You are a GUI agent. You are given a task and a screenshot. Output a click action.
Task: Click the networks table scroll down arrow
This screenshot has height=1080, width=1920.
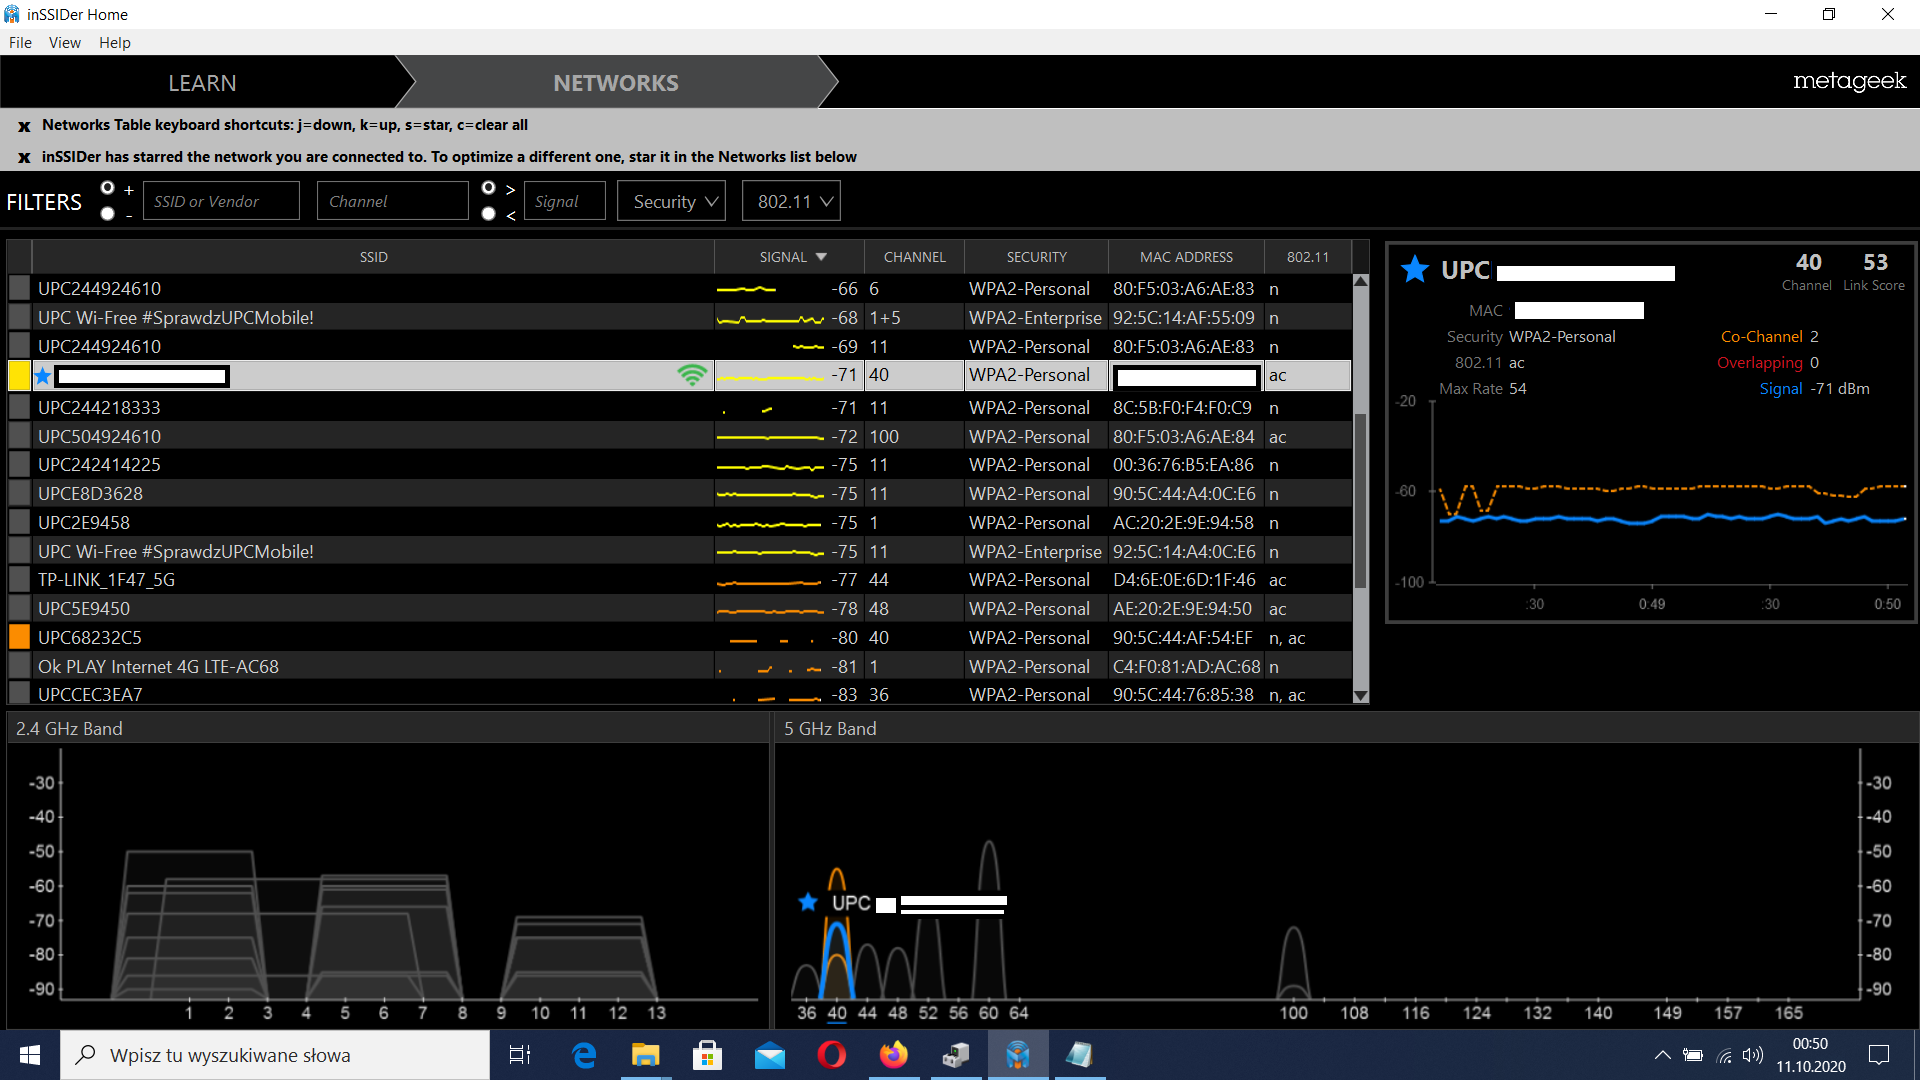pos(1360,696)
